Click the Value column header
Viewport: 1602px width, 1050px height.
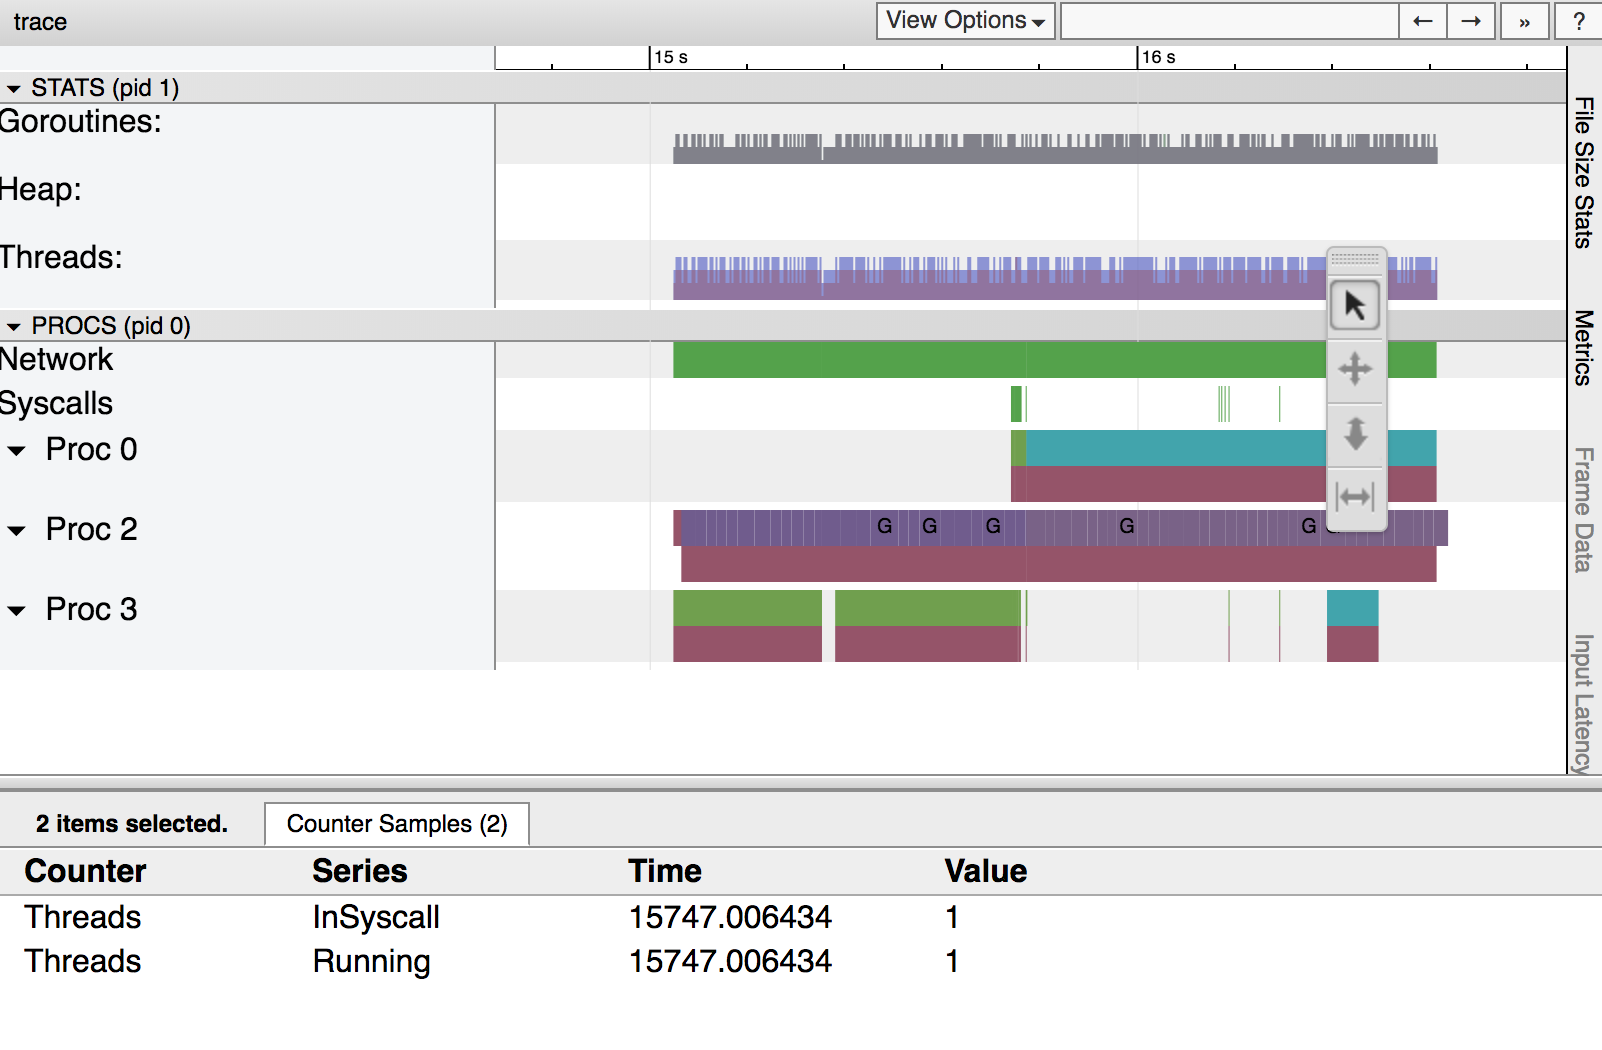[x=986, y=871]
